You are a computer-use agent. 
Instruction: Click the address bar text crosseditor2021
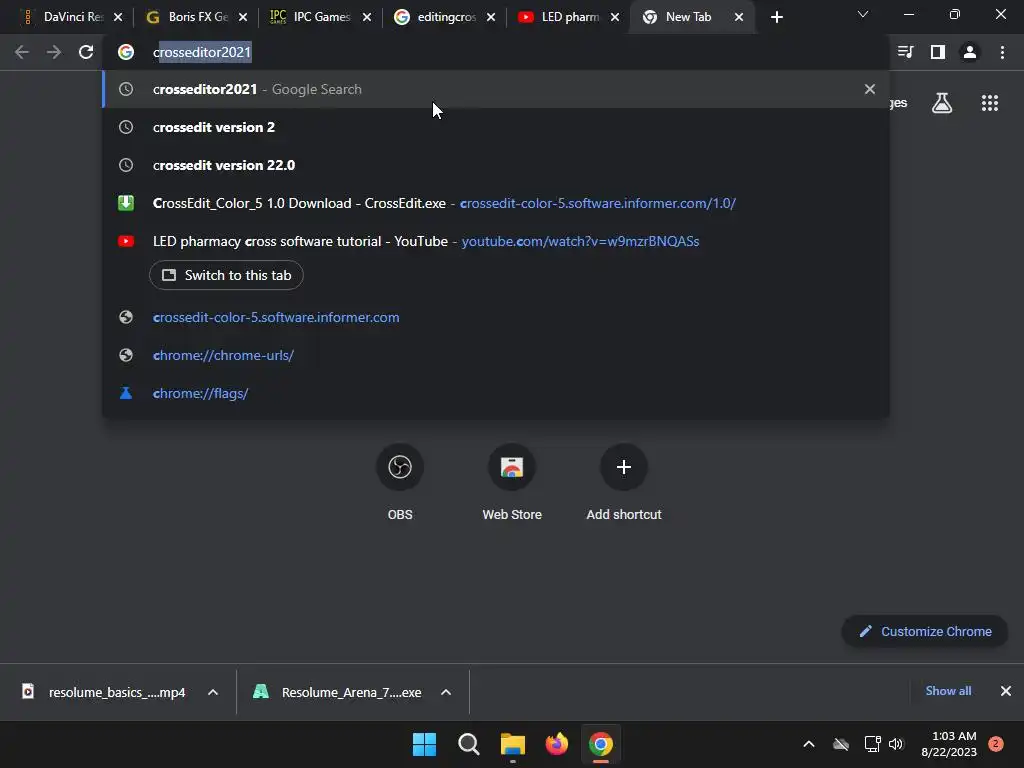coord(202,52)
